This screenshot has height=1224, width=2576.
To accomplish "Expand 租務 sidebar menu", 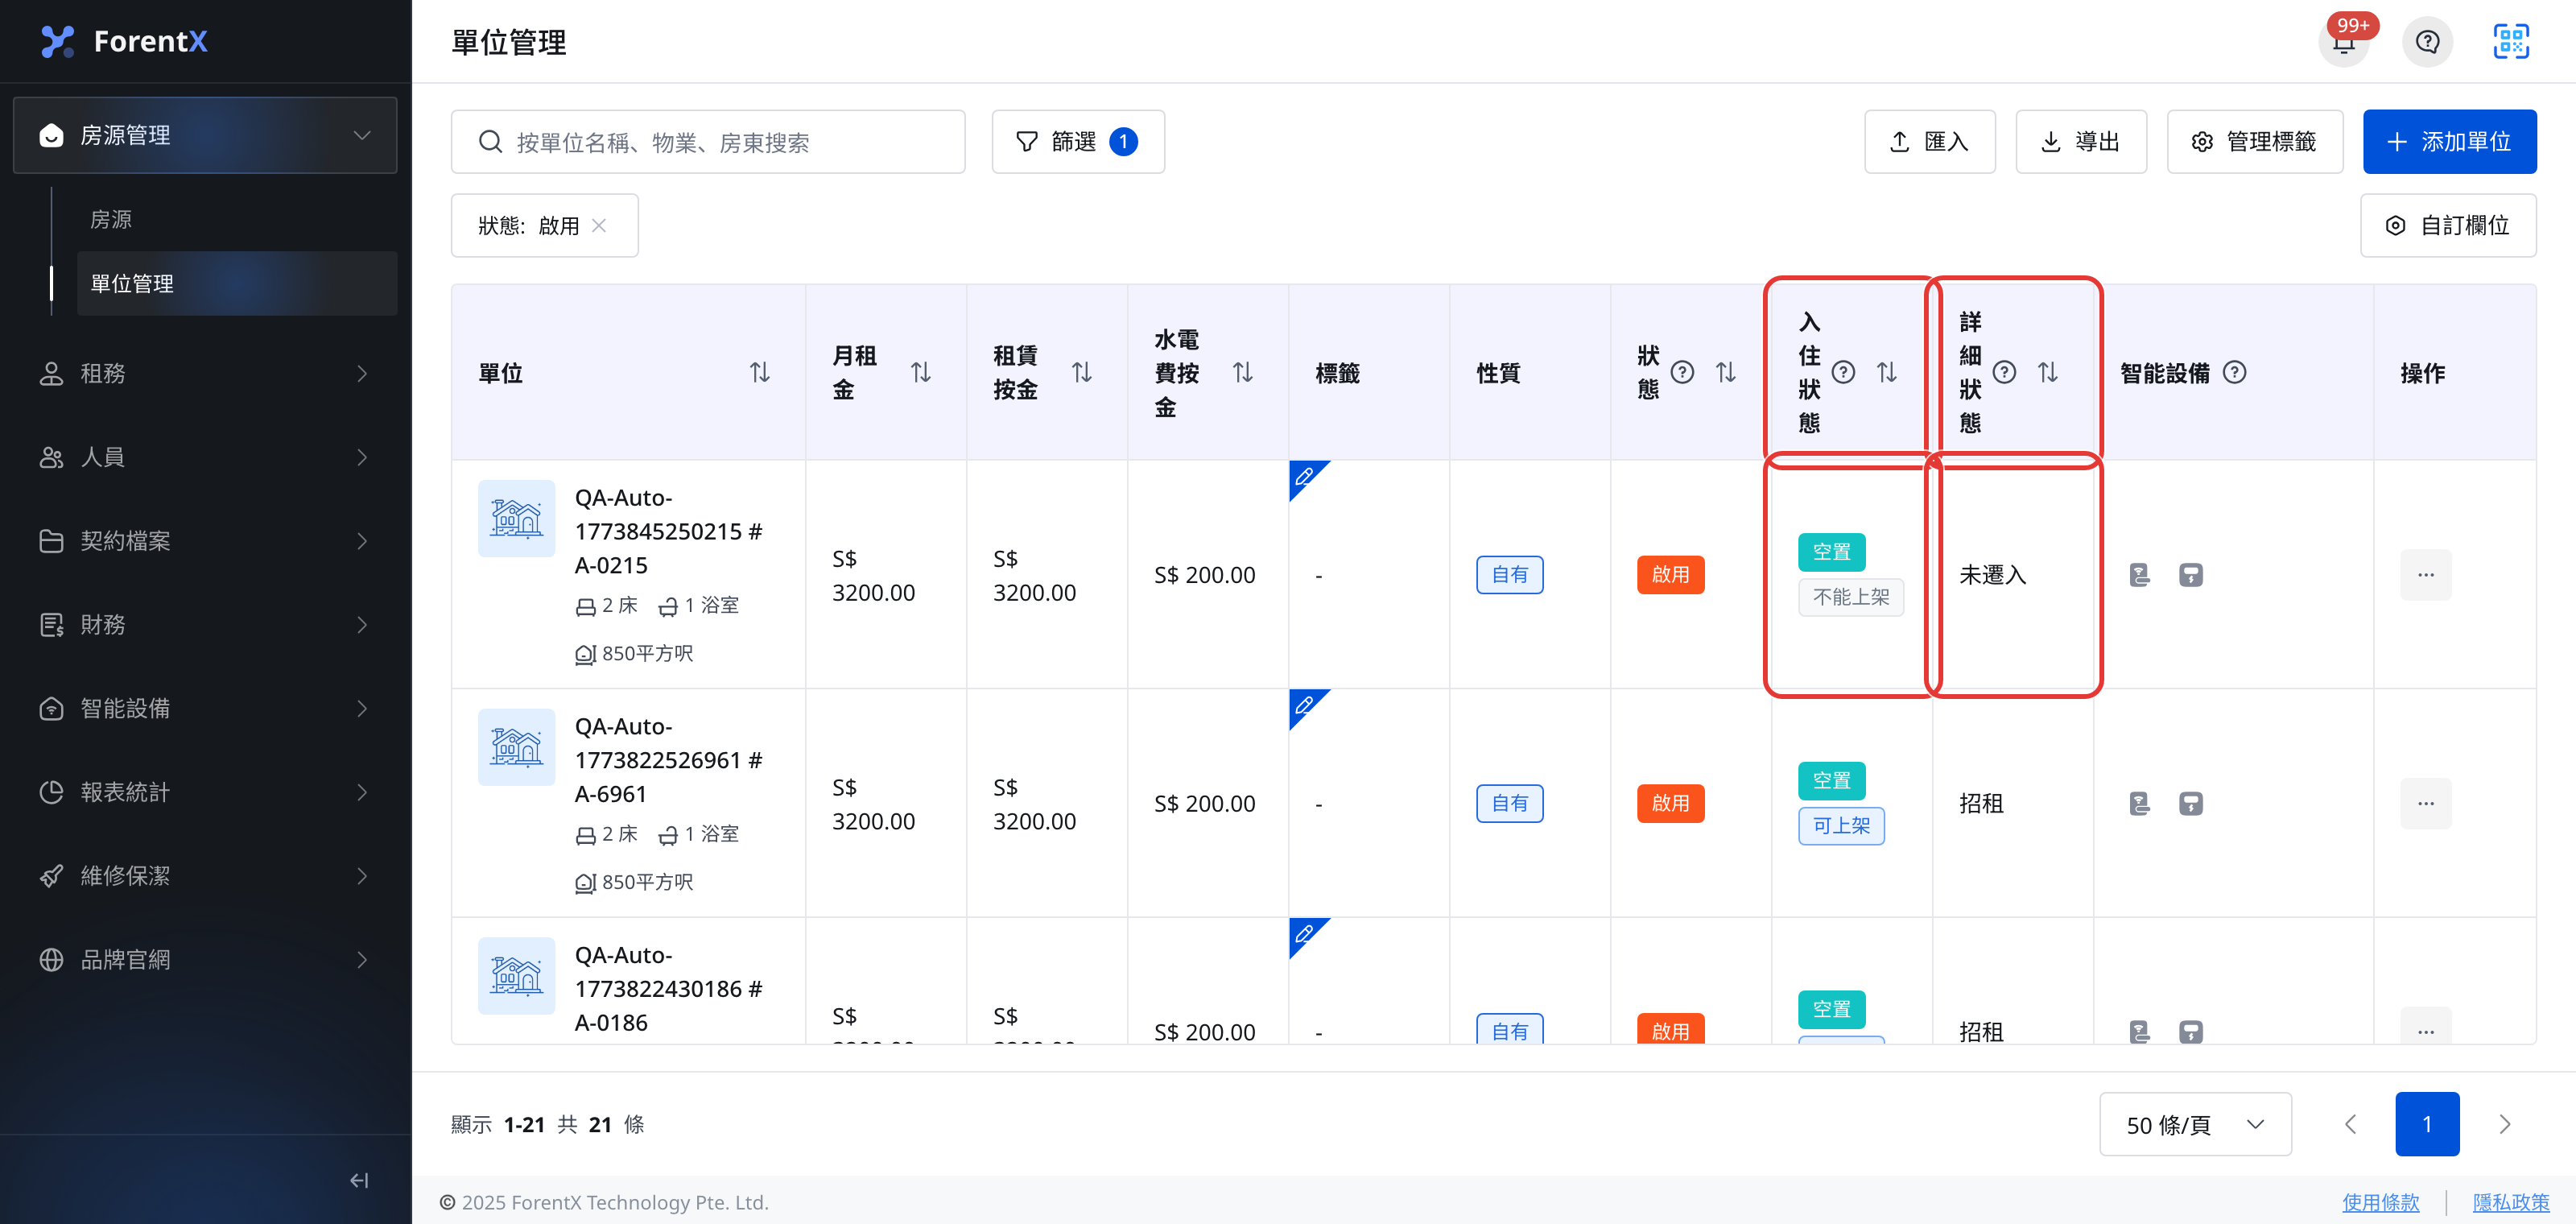I will coord(205,374).
